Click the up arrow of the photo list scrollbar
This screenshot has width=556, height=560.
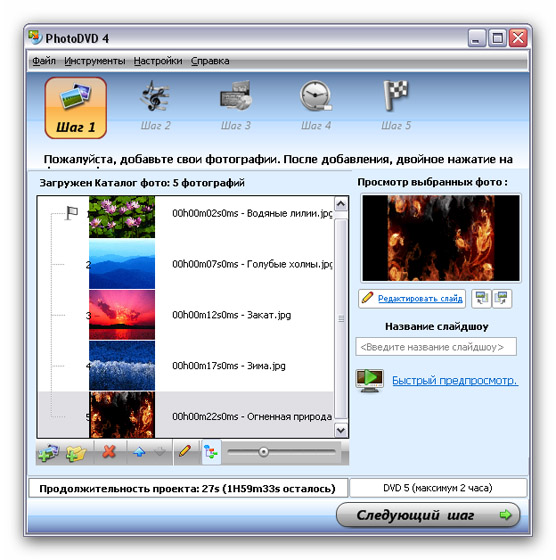(x=341, y=204)
